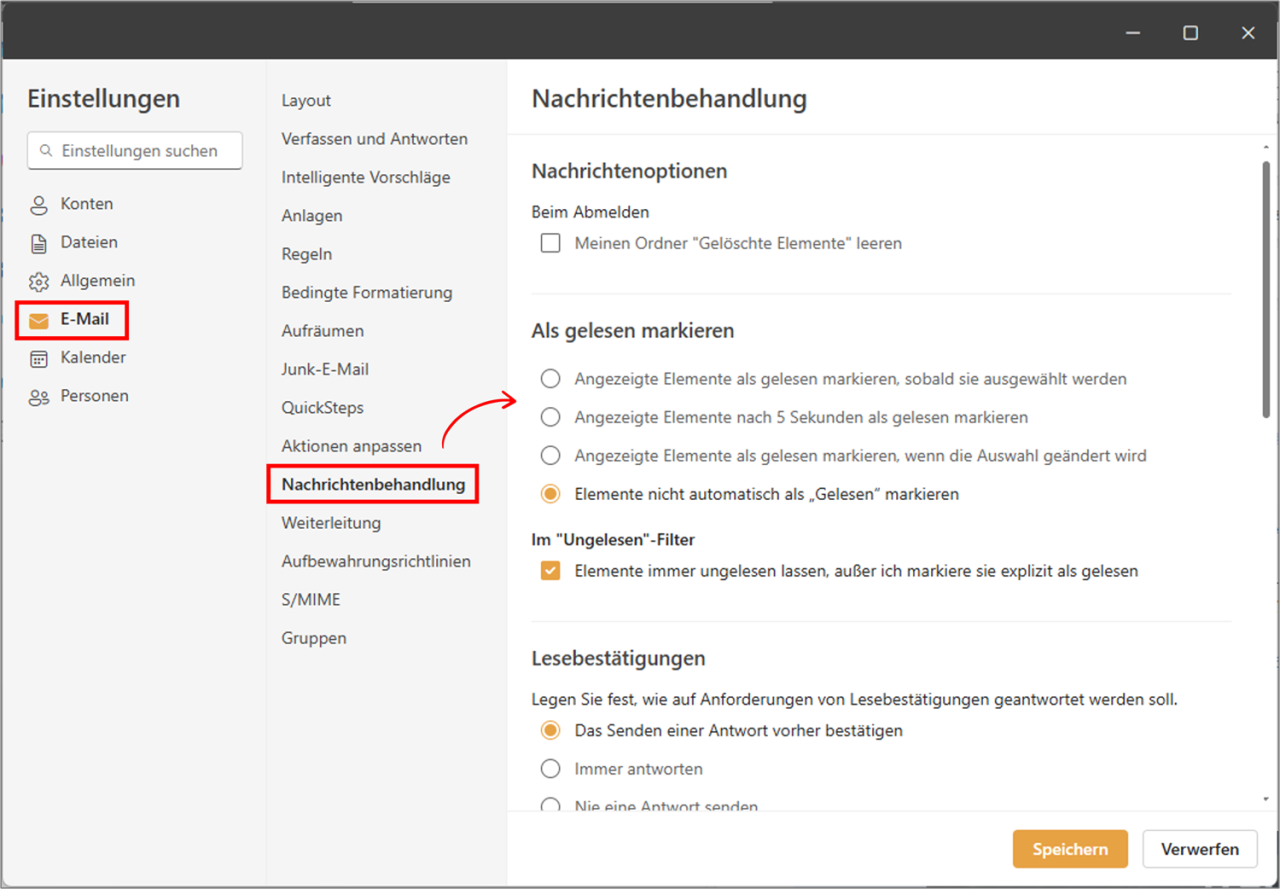Open Kalender settings via the calendar icon
Viewport: 1280px width, 889px height.
[38, 358]
